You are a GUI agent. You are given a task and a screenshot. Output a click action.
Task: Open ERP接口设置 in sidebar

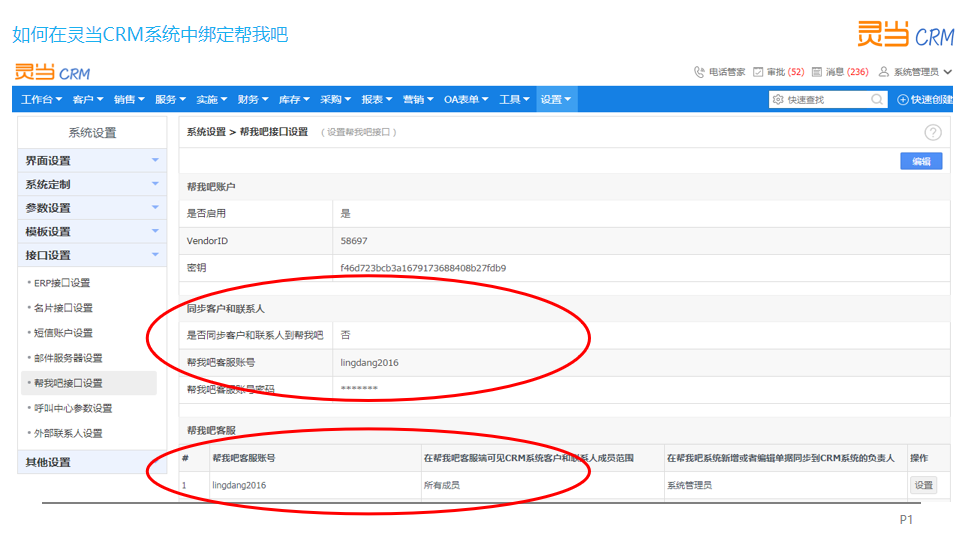pyautogui.click(x=61, y=283)
